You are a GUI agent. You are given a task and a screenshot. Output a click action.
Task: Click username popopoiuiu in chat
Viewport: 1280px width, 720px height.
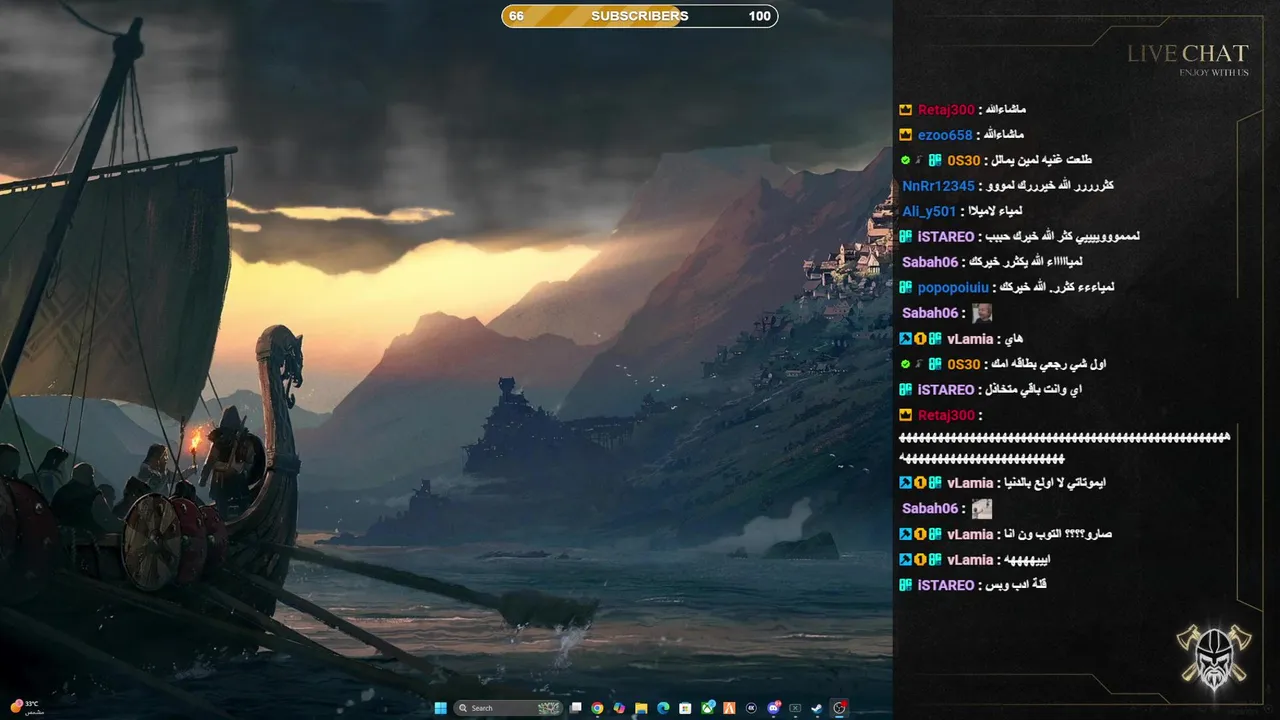pos(953,287)
